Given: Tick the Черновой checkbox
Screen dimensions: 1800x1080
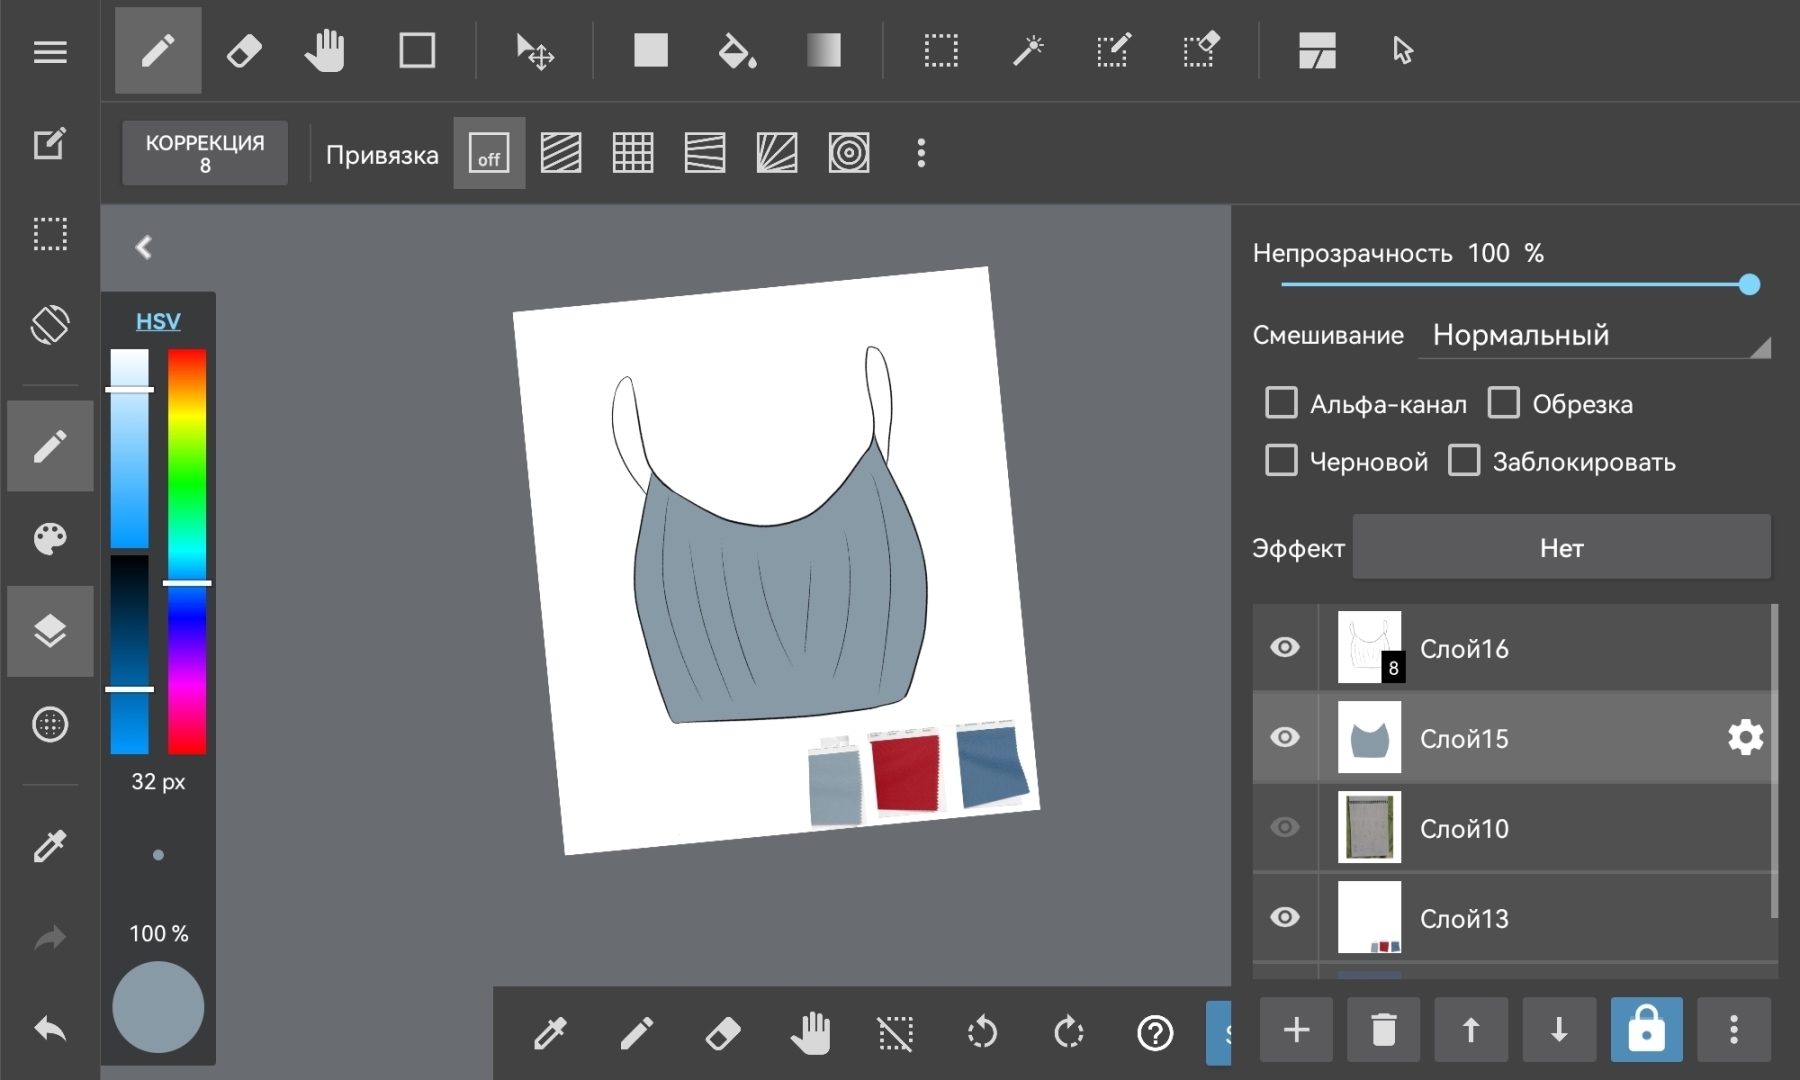Looking at the screenshot, I should pyautogui.click(x=1281, y=461).
